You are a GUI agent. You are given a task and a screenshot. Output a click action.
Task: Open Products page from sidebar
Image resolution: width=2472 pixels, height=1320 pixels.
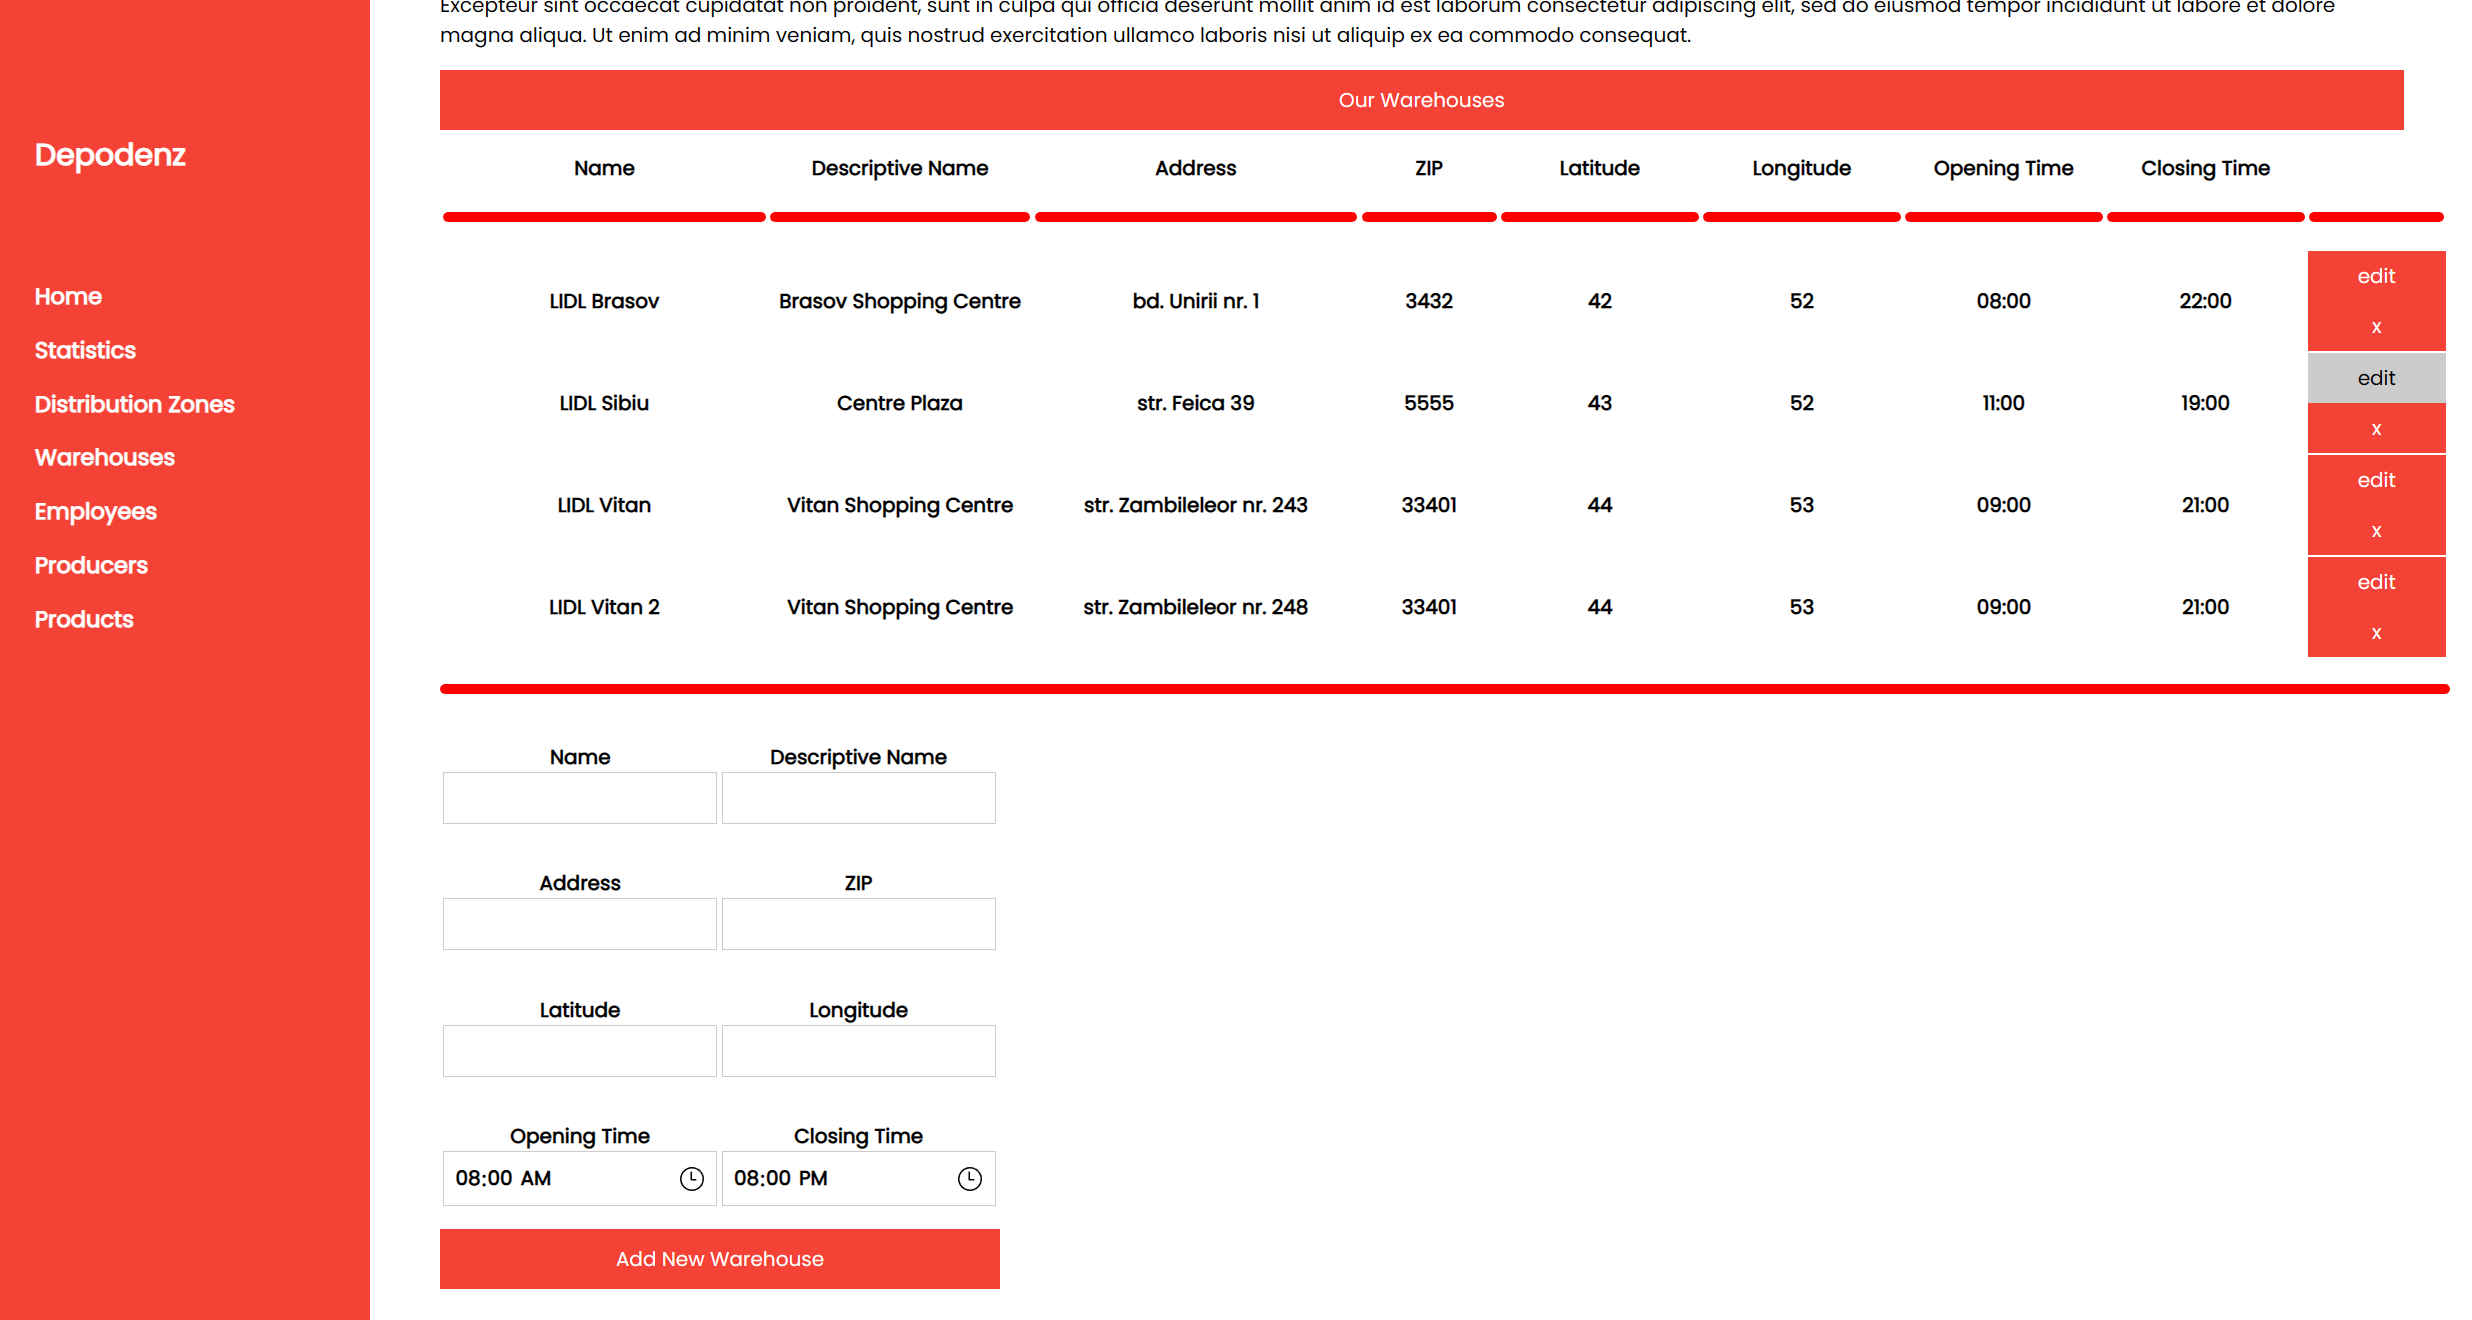[x=84, y=620]
